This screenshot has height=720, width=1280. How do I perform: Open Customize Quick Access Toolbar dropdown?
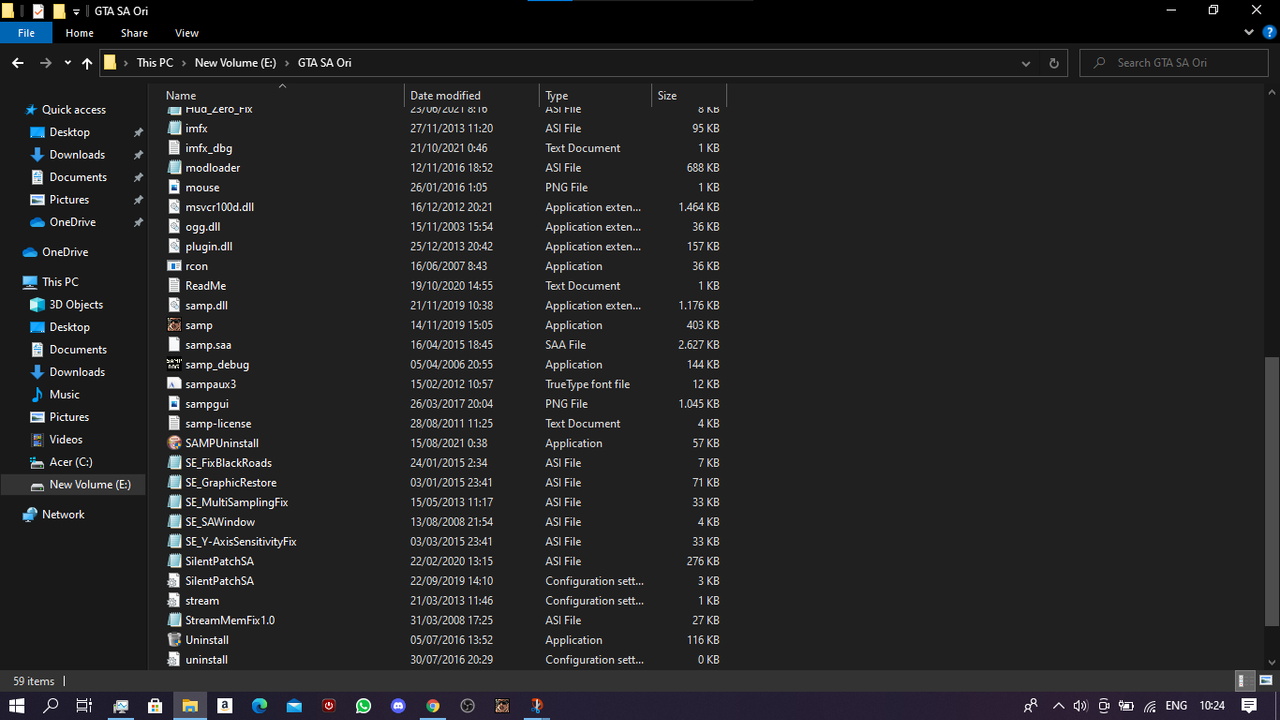click(77, 11)
